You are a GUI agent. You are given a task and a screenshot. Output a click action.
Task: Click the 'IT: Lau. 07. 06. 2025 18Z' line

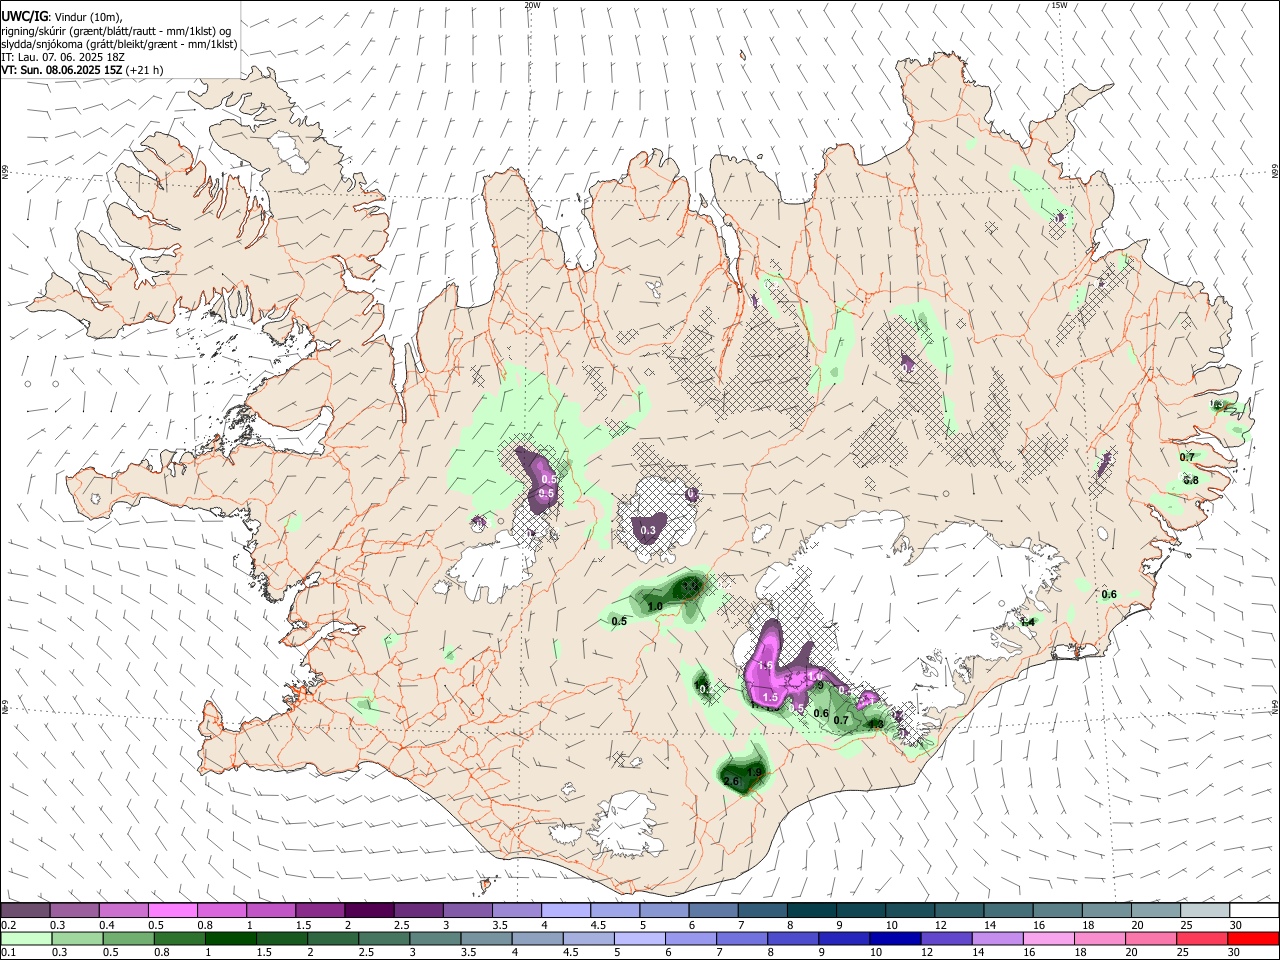pyautogui.click(x=63, y=57)
